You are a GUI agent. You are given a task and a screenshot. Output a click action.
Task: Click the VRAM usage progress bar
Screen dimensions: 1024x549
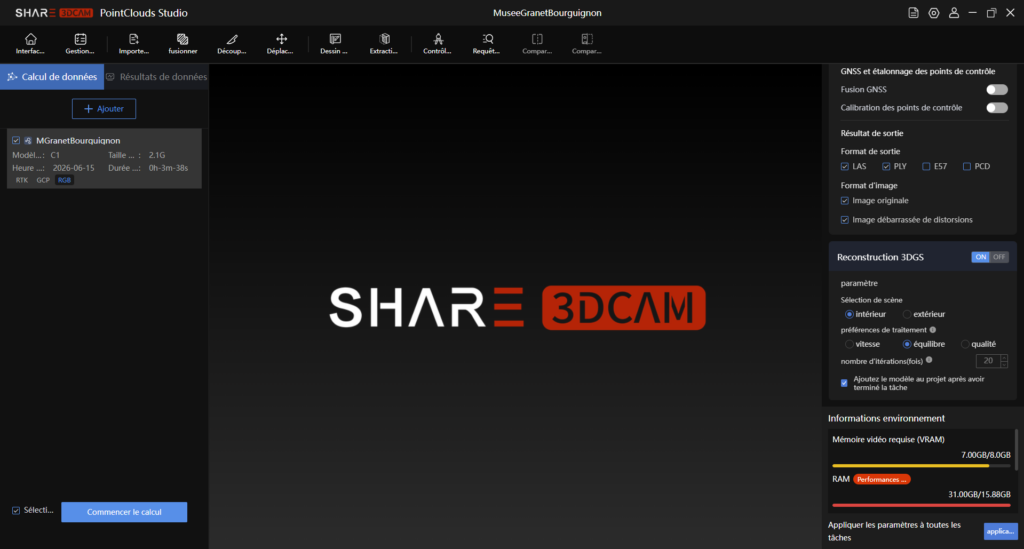coord(921,466)
